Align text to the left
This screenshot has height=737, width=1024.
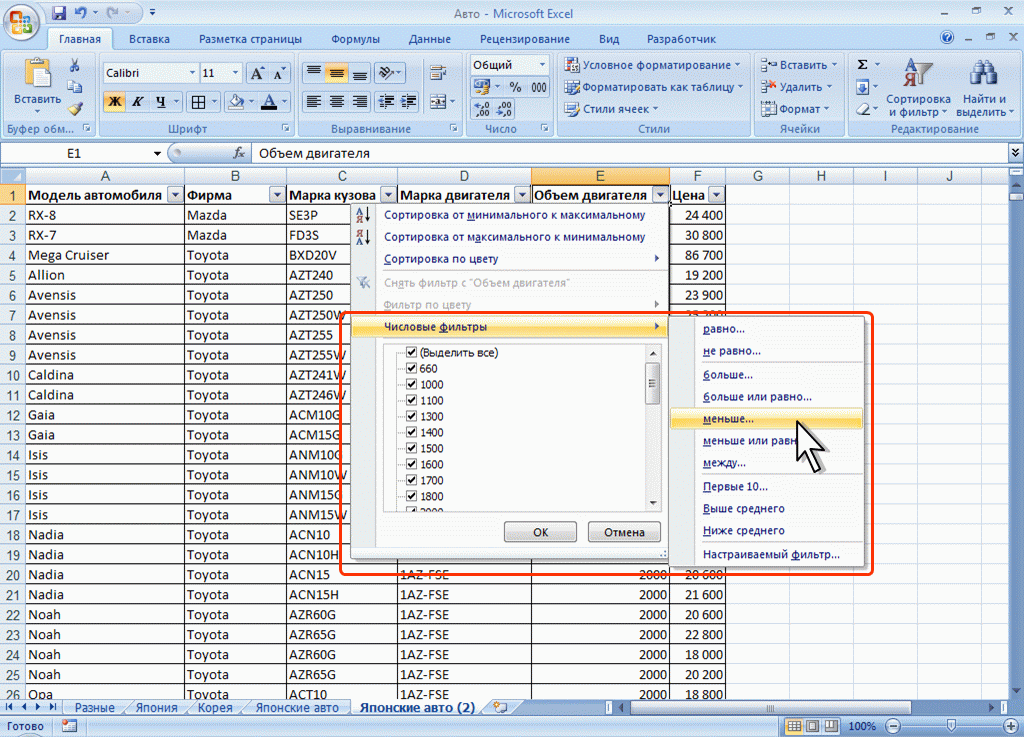pos(314,101)
